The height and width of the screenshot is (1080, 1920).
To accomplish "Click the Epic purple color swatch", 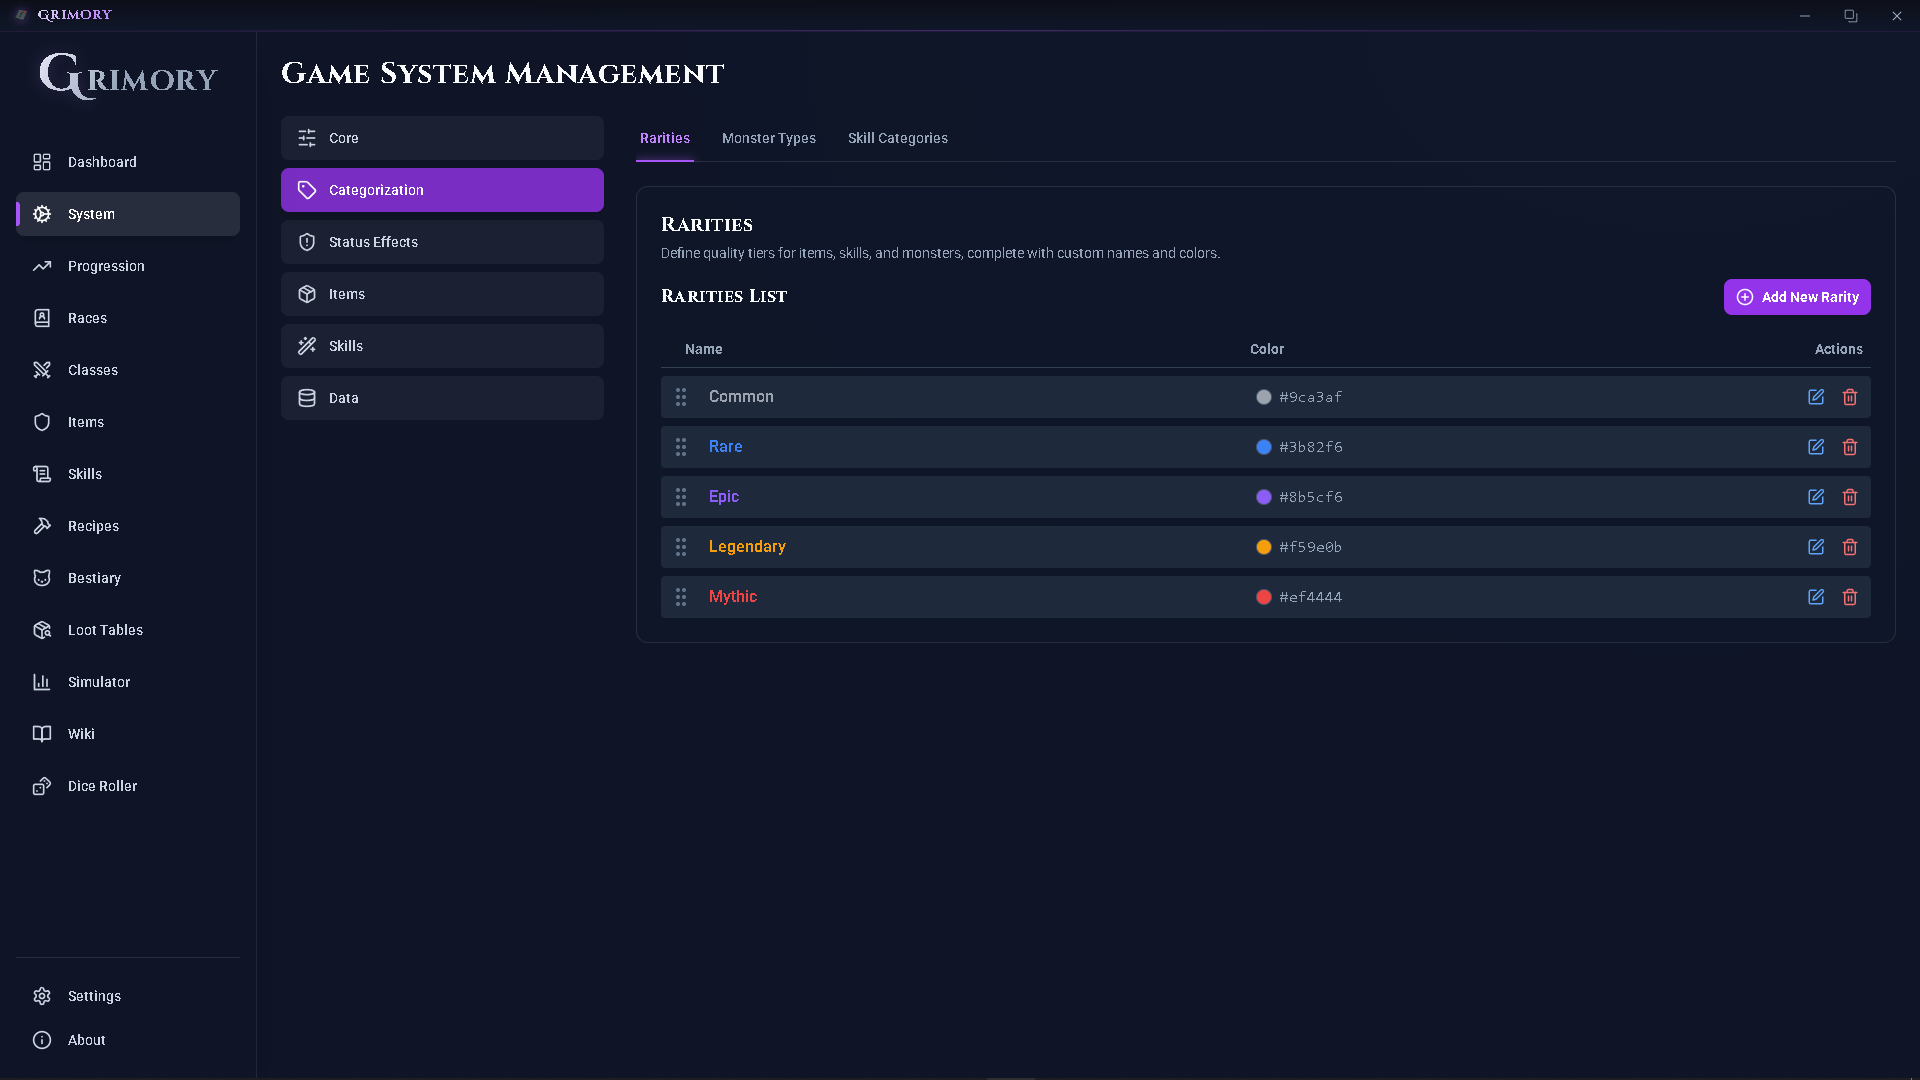I will [x=1264, y=497].
